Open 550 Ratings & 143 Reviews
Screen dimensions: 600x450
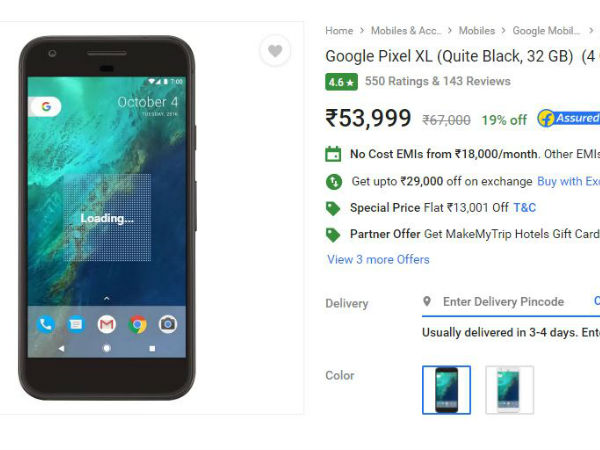437,81
